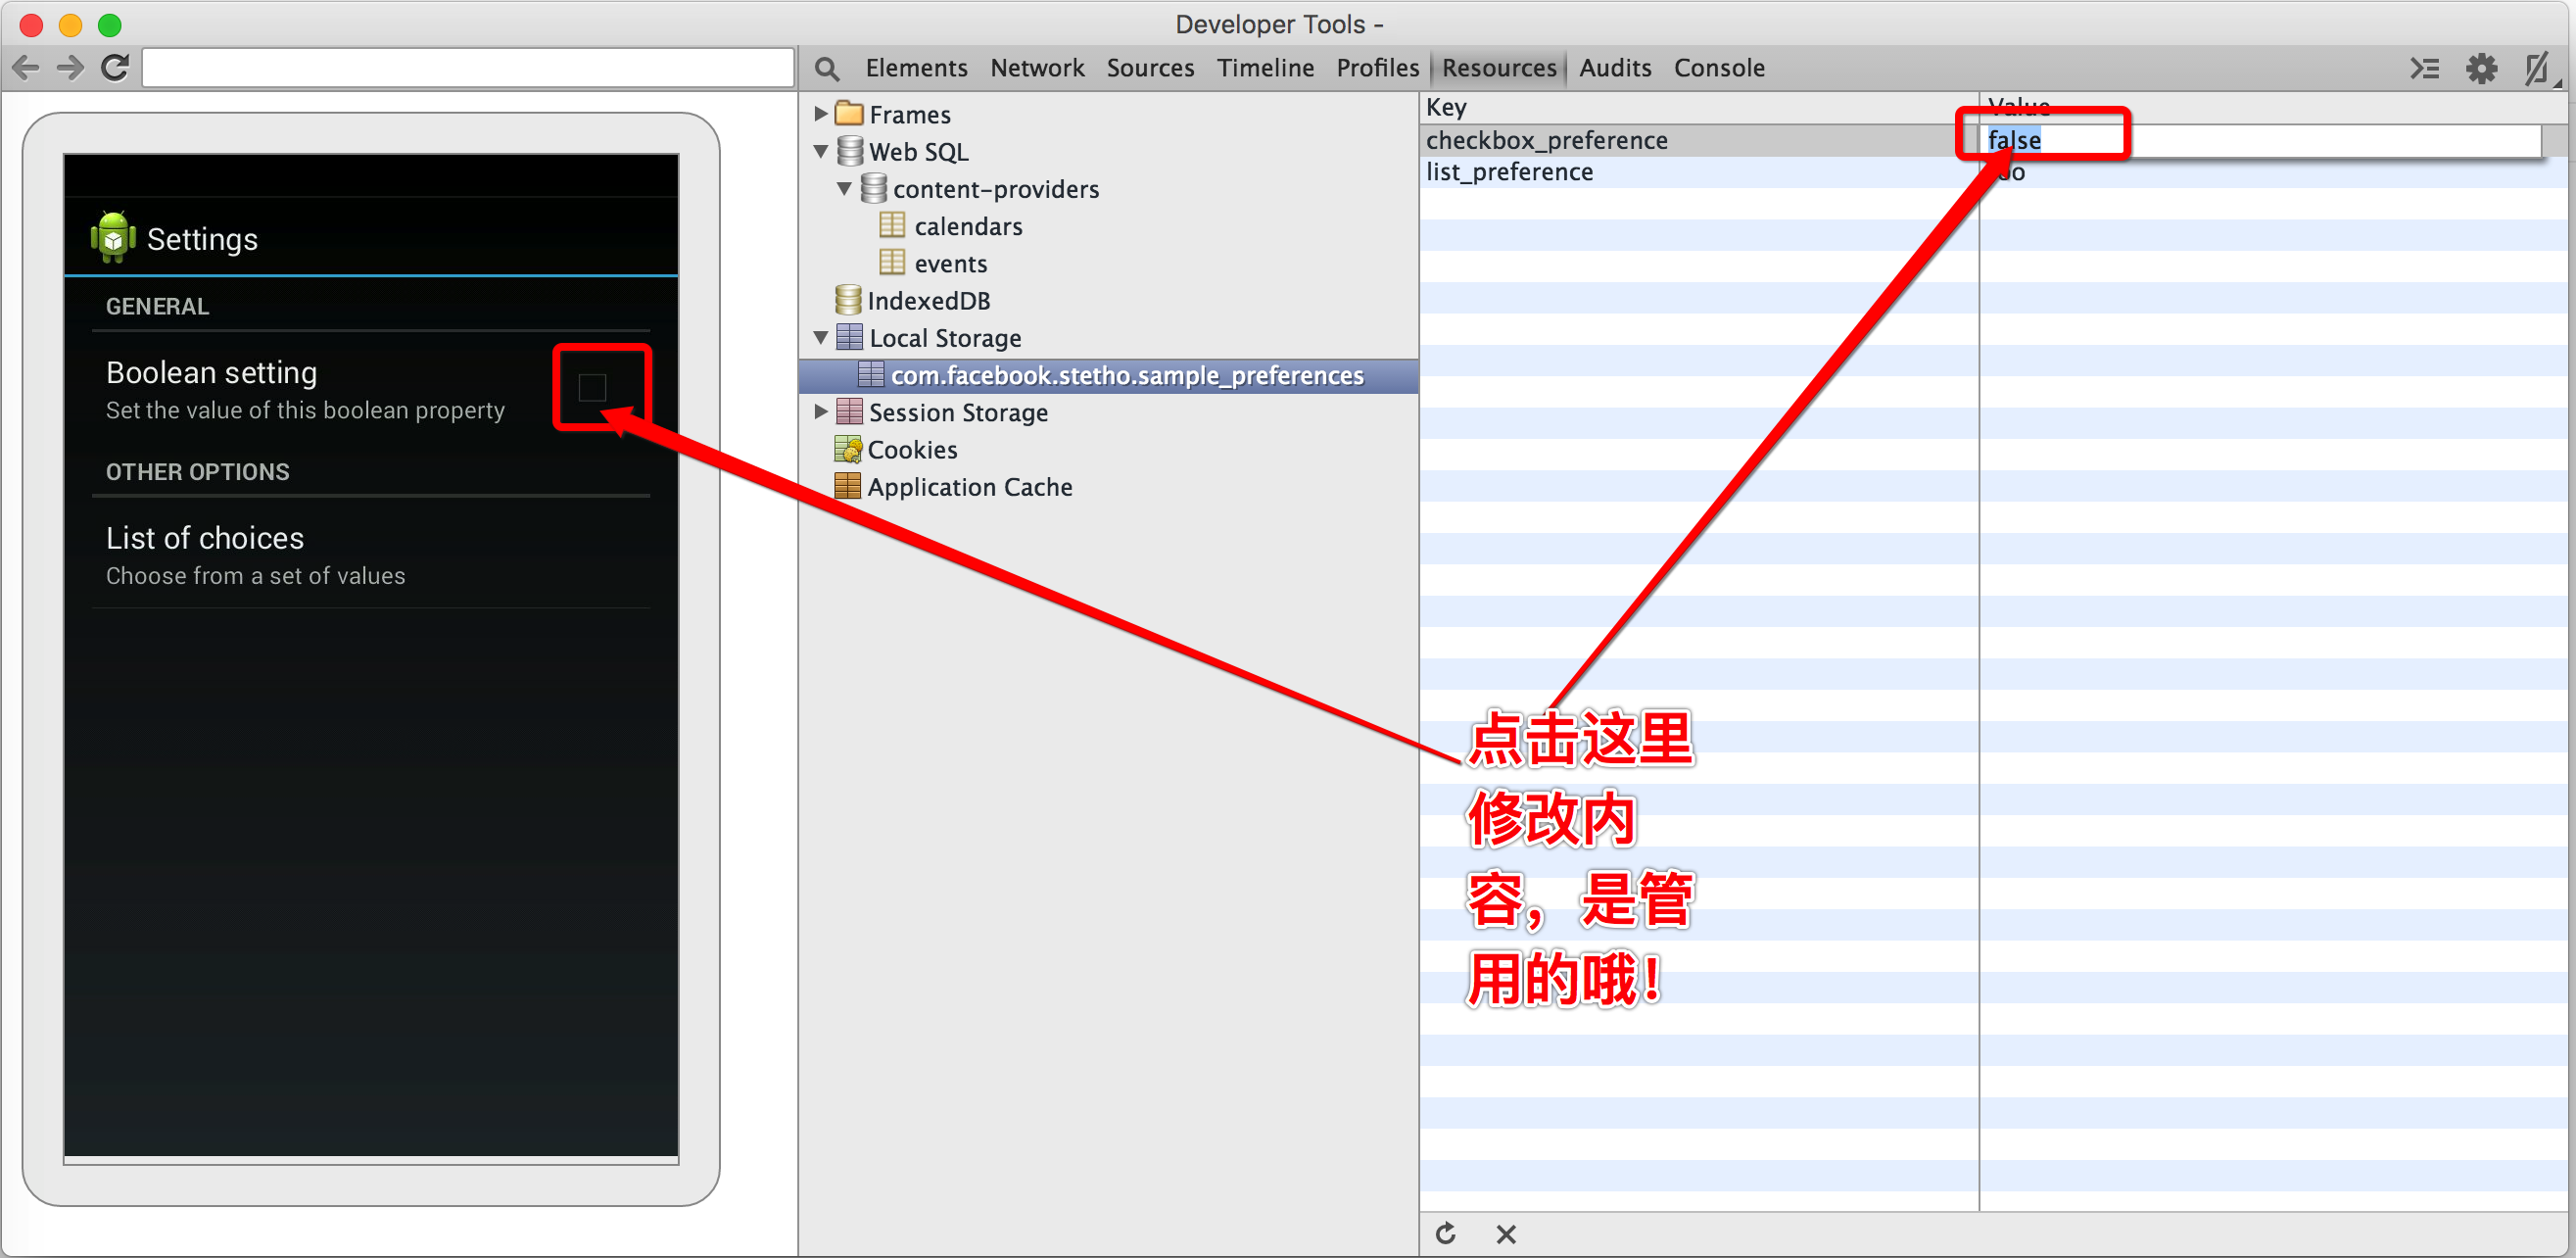
Task: Reload the page with the reload arrow
Action: click(115, 68)
